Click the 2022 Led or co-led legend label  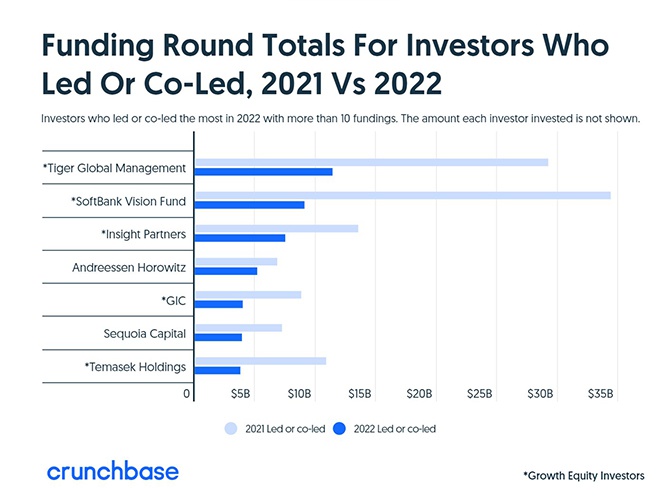[x=392, y=428]
